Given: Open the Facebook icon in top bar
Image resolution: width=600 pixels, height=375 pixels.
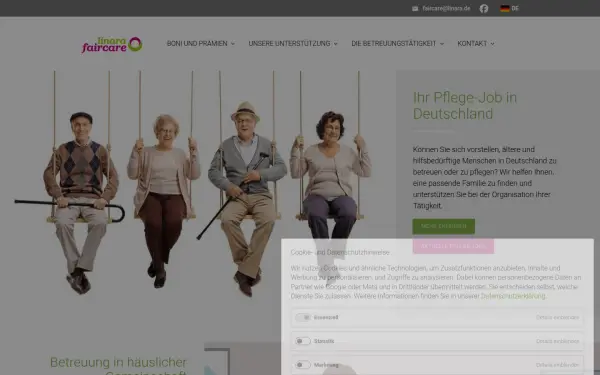Looking at the screenshot, I should [x=484, y=8].
